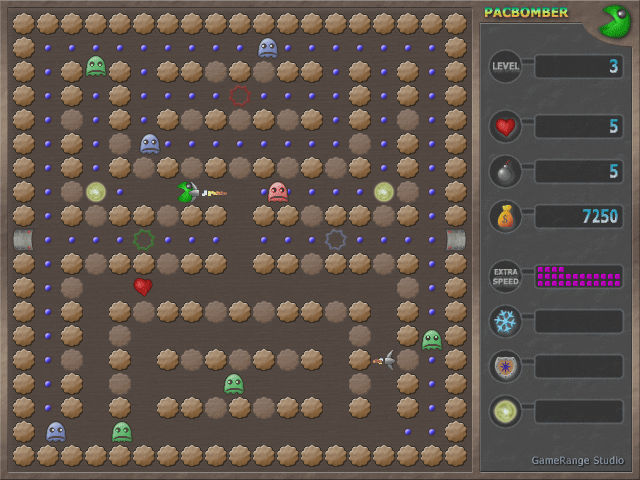Click the level number field showing 3
The image size is (640, 480).
pyautogui.click(x=579, y=67)
